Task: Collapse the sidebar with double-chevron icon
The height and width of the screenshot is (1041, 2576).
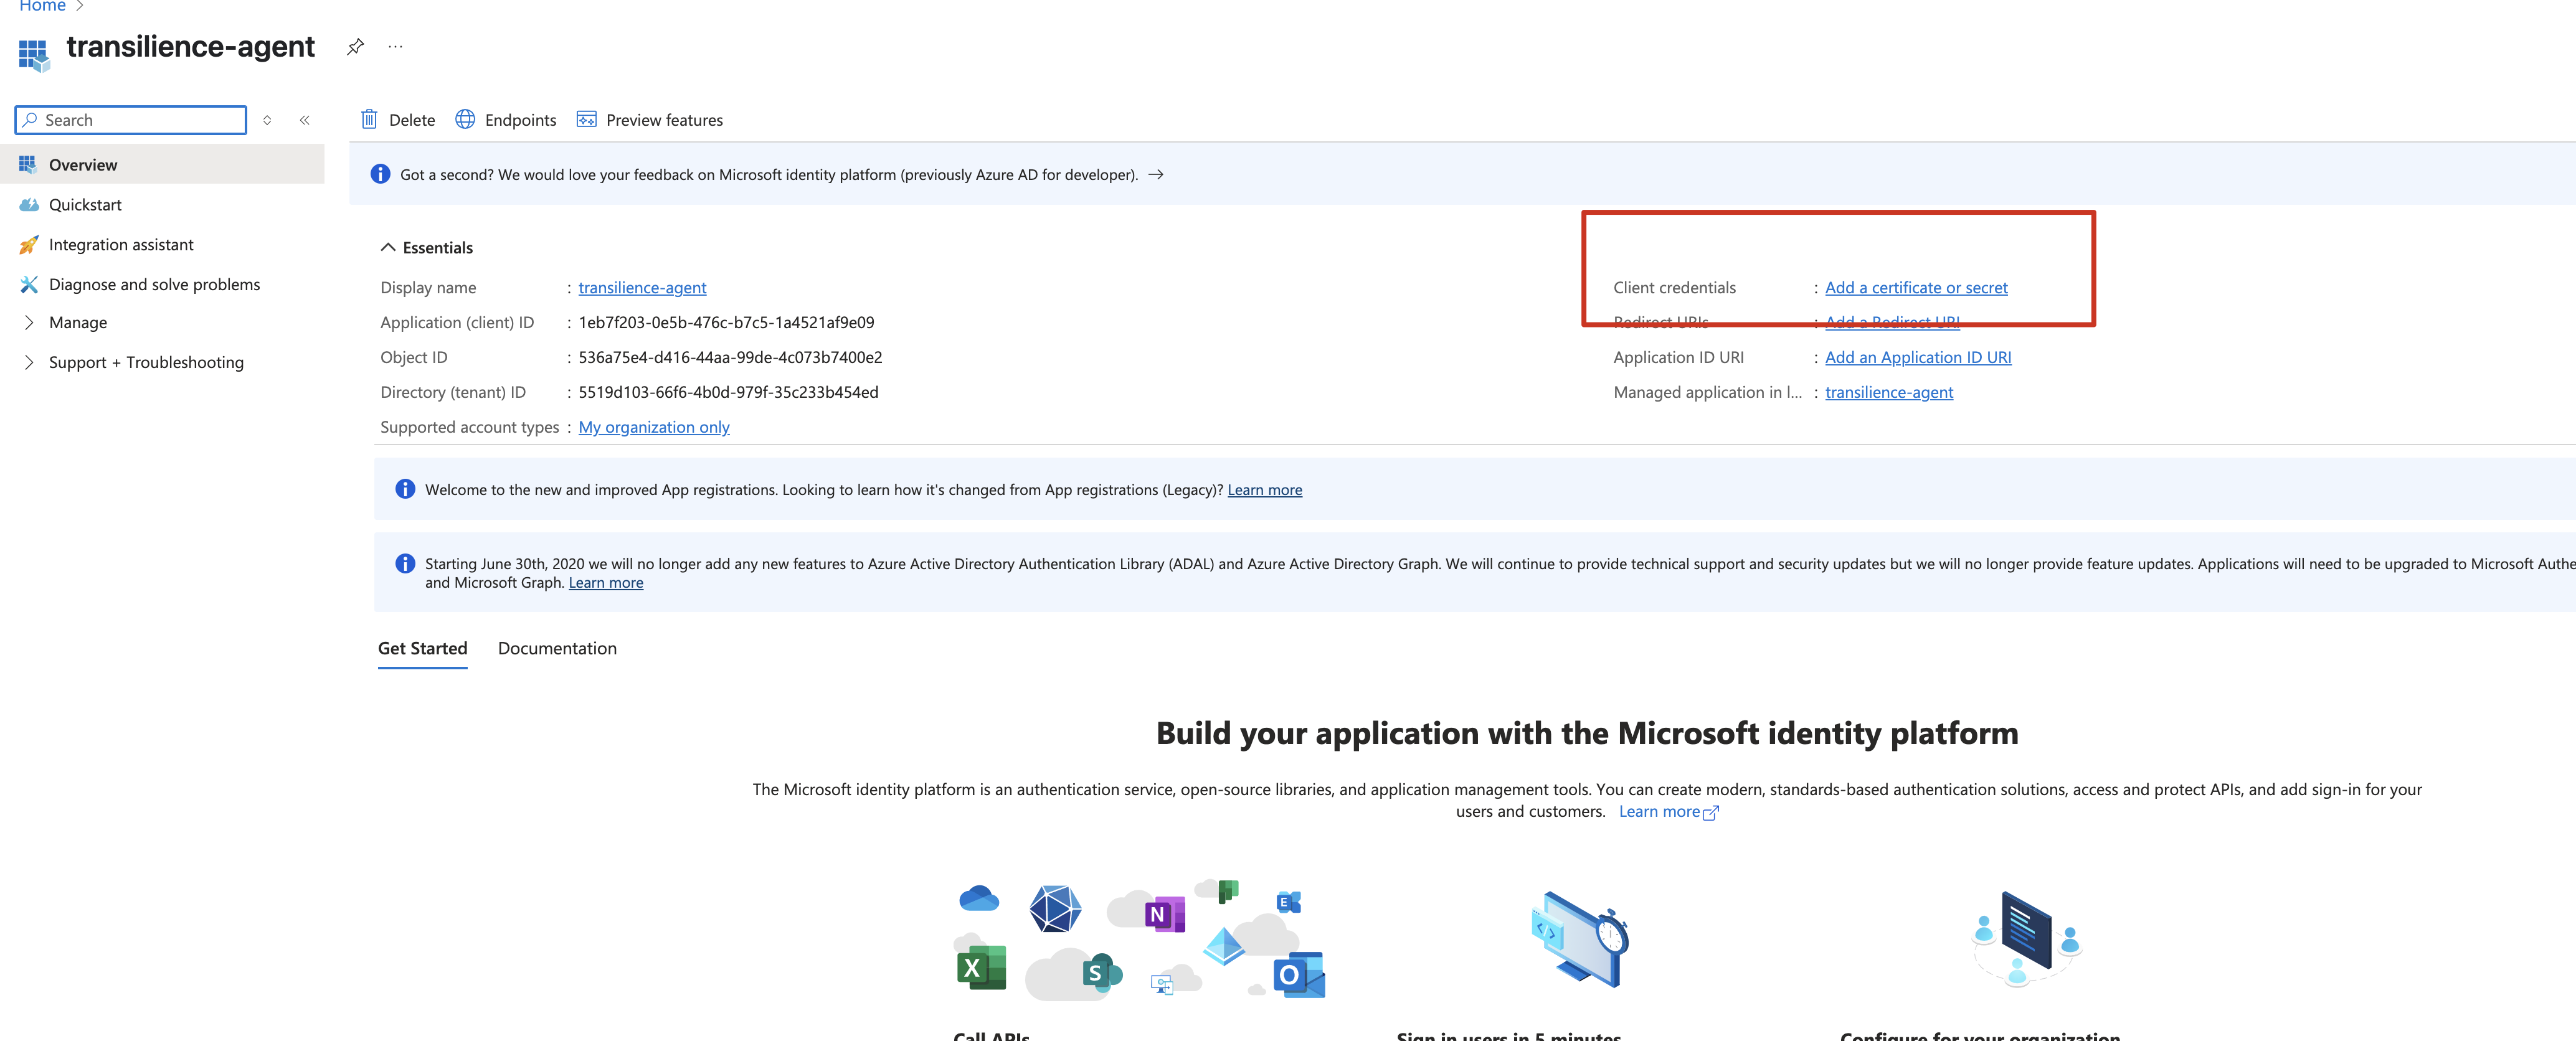Action: pos(305,120)
